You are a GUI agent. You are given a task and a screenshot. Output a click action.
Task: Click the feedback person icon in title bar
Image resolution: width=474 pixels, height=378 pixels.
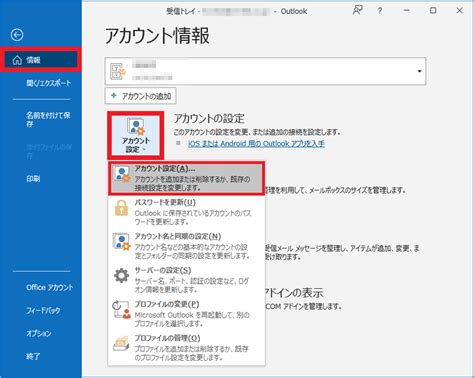(358, 10)
